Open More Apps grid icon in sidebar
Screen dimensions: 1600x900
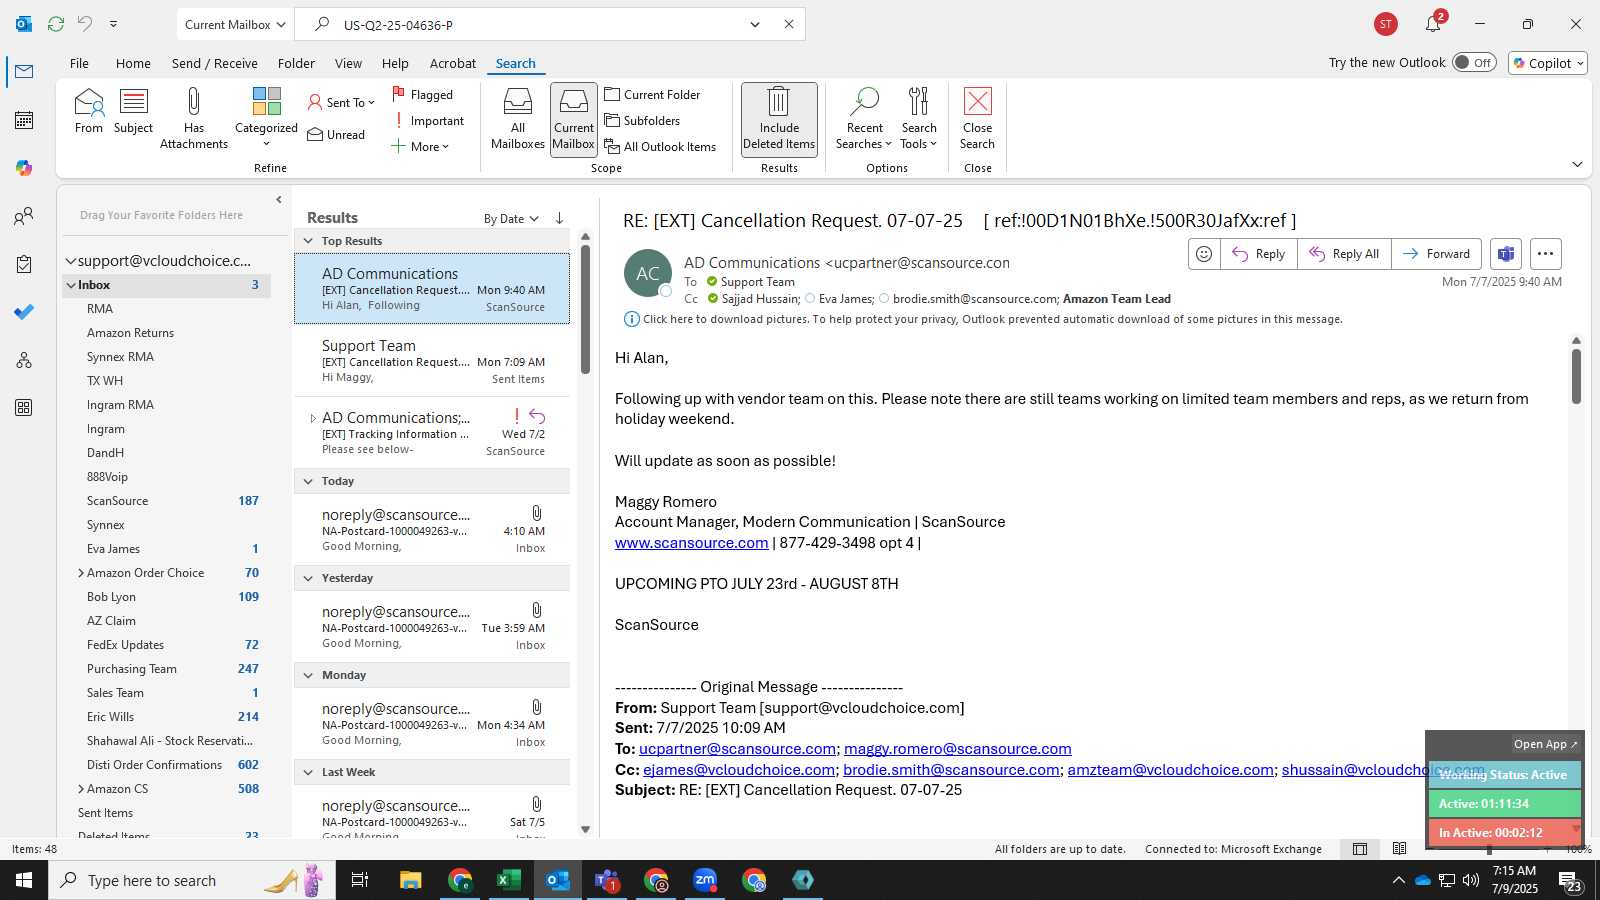(x=24, y=408)
